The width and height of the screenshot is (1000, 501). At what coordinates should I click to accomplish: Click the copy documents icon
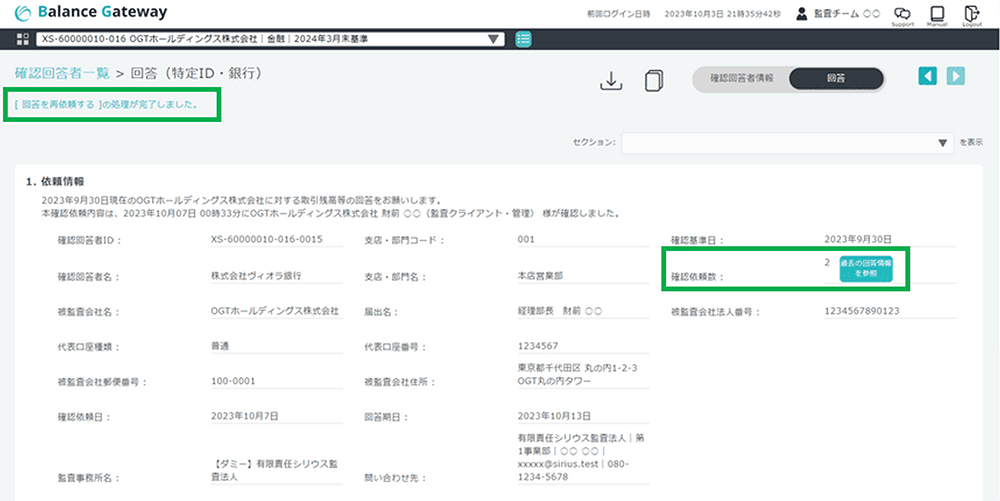[x=655, y=80]
